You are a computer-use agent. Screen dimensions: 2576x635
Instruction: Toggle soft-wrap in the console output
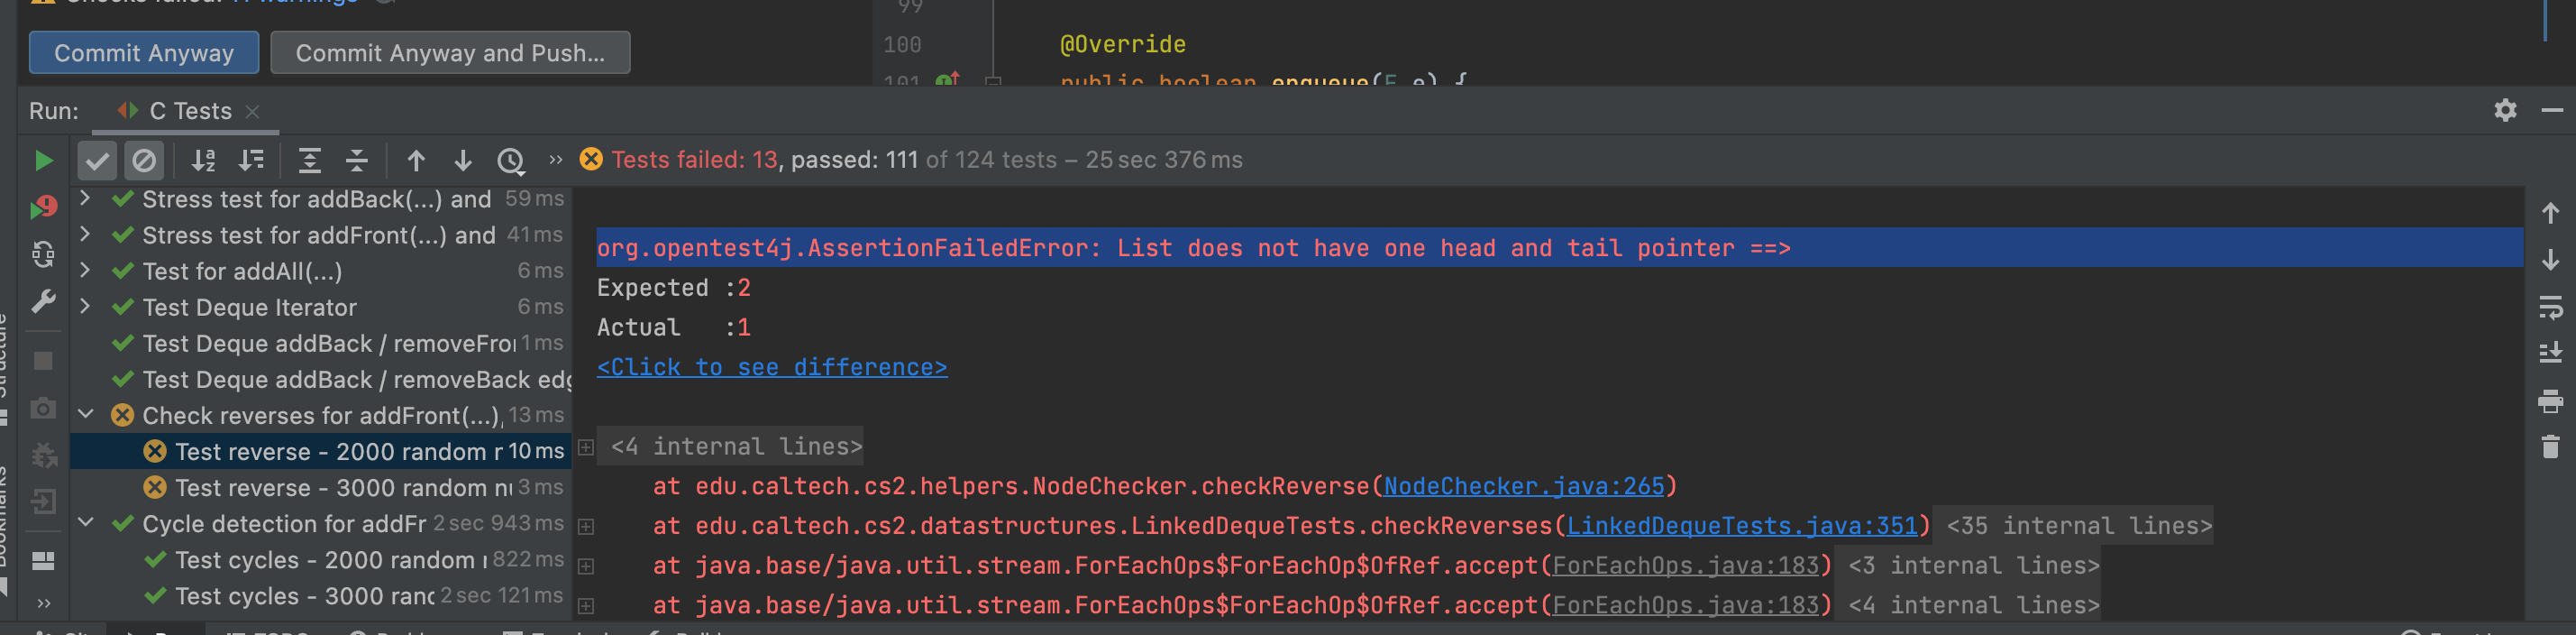2550,308
